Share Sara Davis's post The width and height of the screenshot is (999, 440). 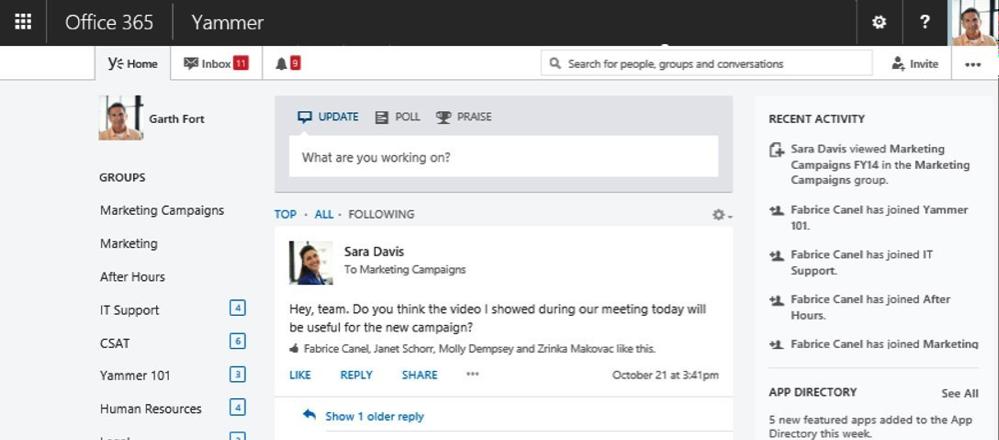pos(419,375)
